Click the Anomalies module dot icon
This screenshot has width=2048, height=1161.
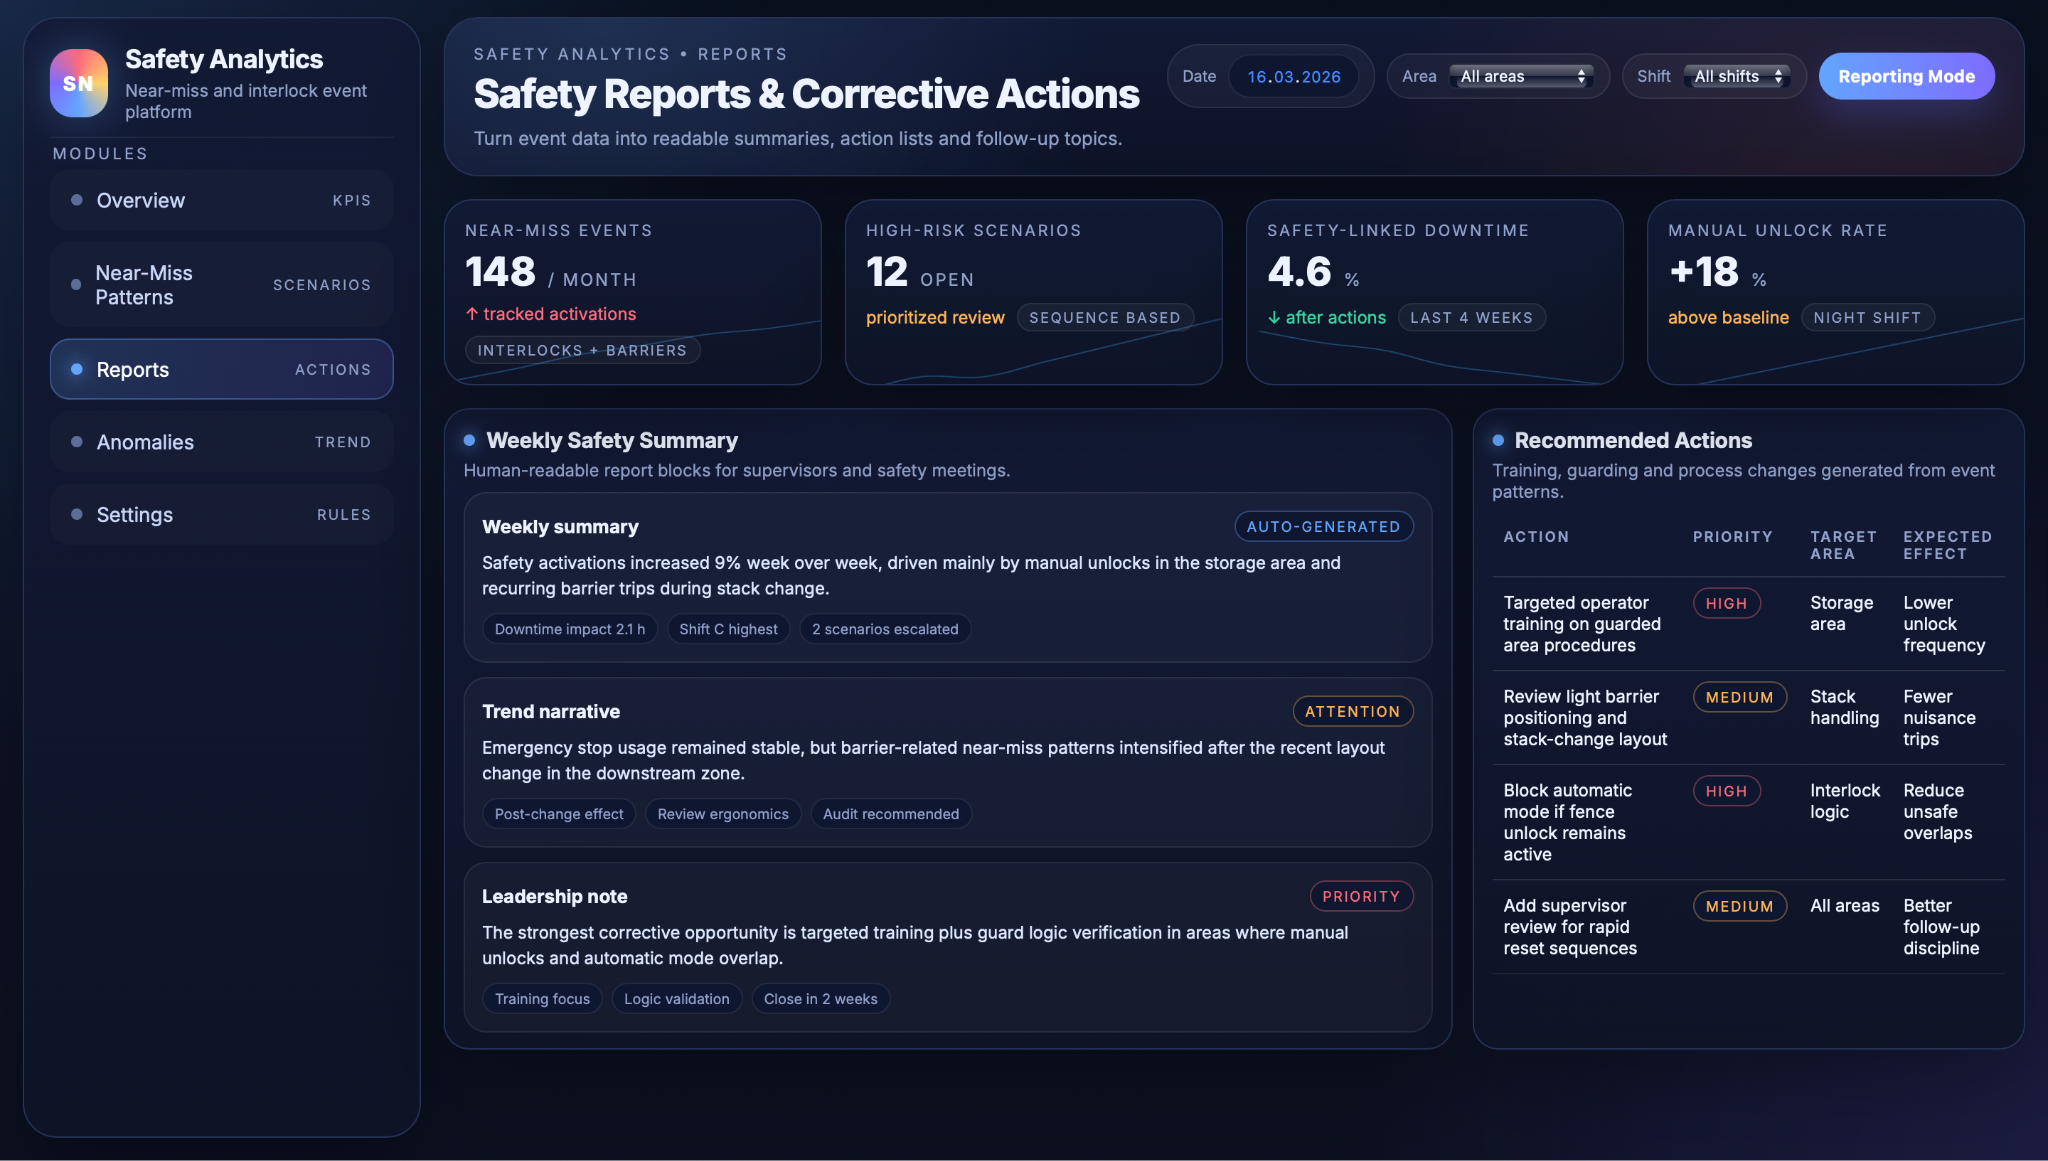tap(77, 442)
